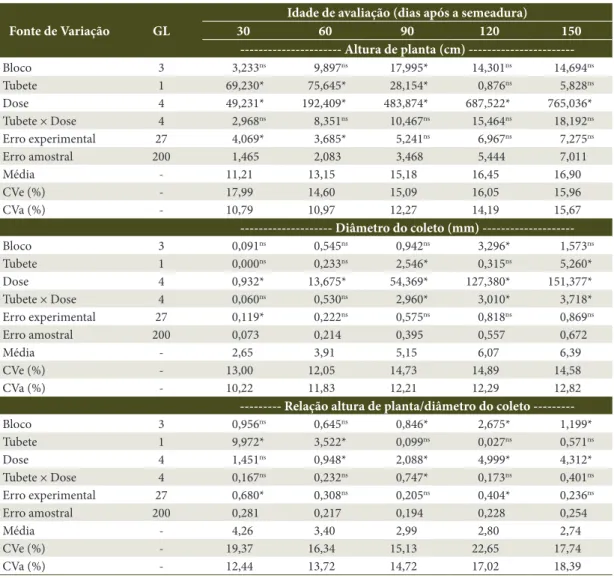The image size is (614, 578).
Task: Click the value 192,409* in Dose row
Action: click(324, 103)
